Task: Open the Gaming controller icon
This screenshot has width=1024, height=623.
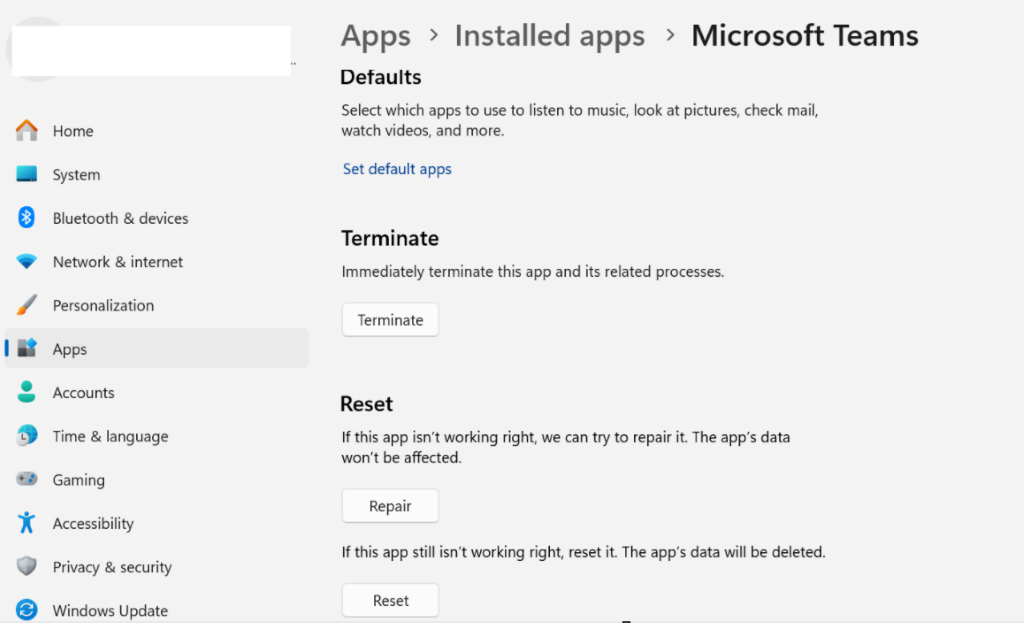Action: (x=27, y=480)
